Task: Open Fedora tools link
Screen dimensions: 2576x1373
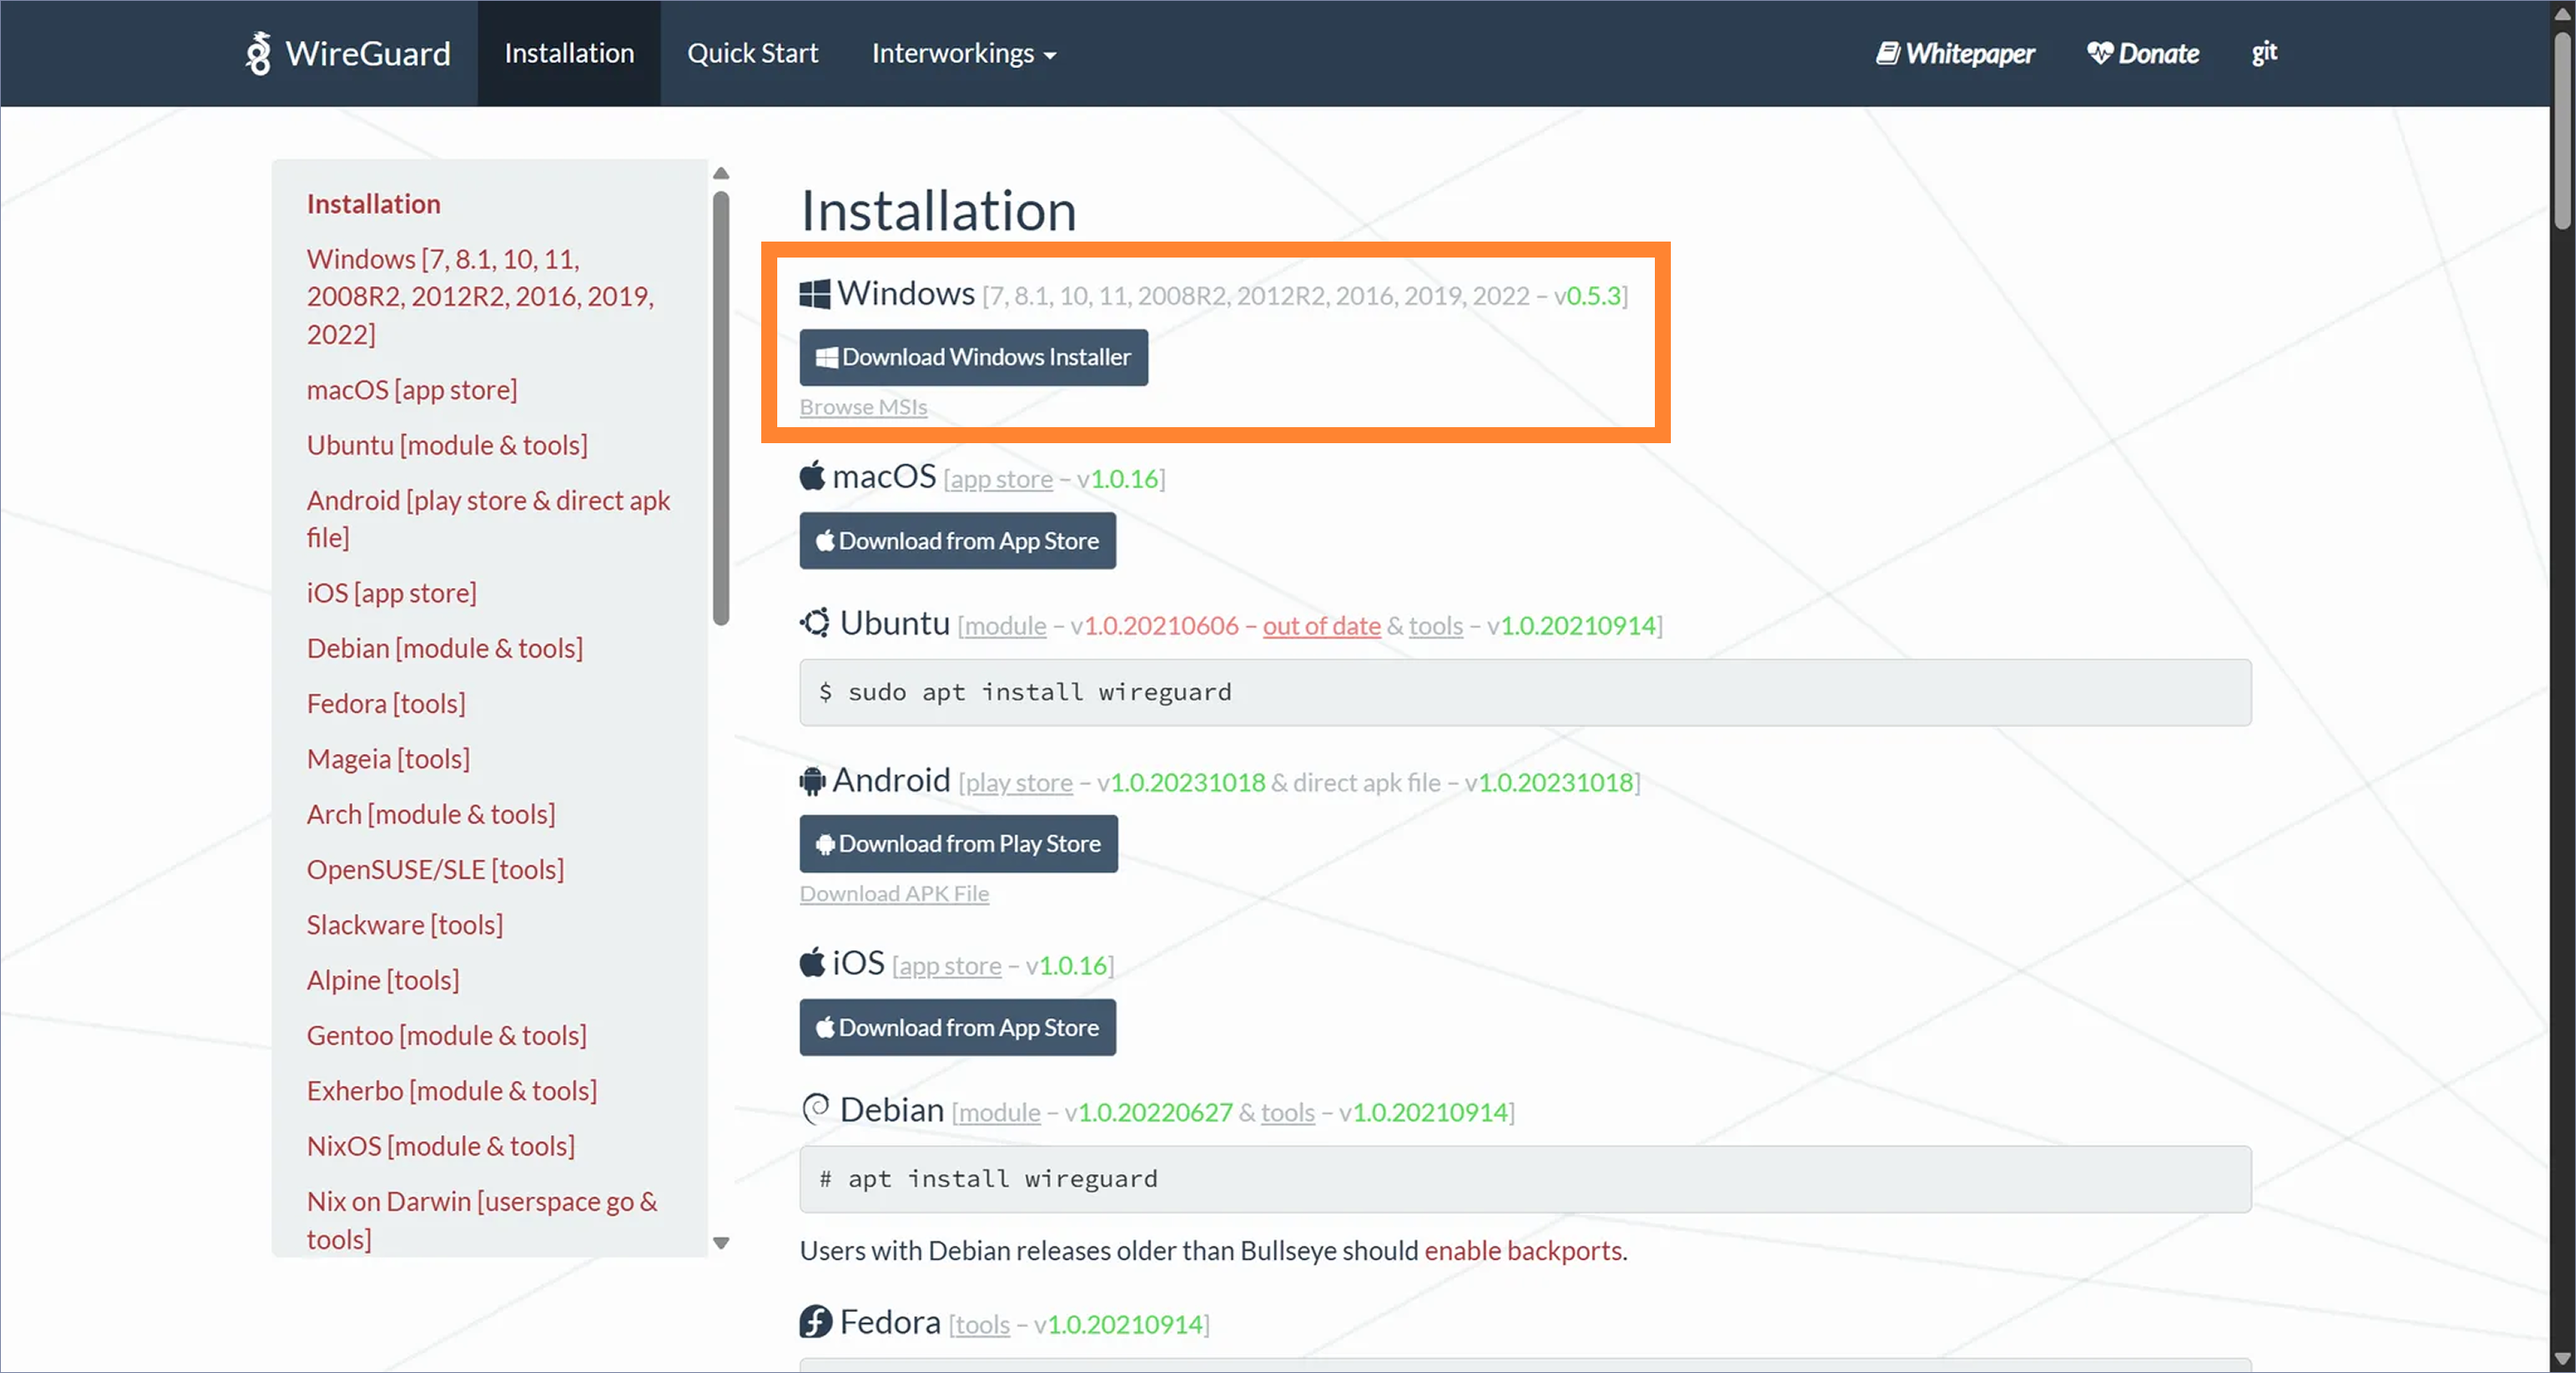Action: (982, 1325)
